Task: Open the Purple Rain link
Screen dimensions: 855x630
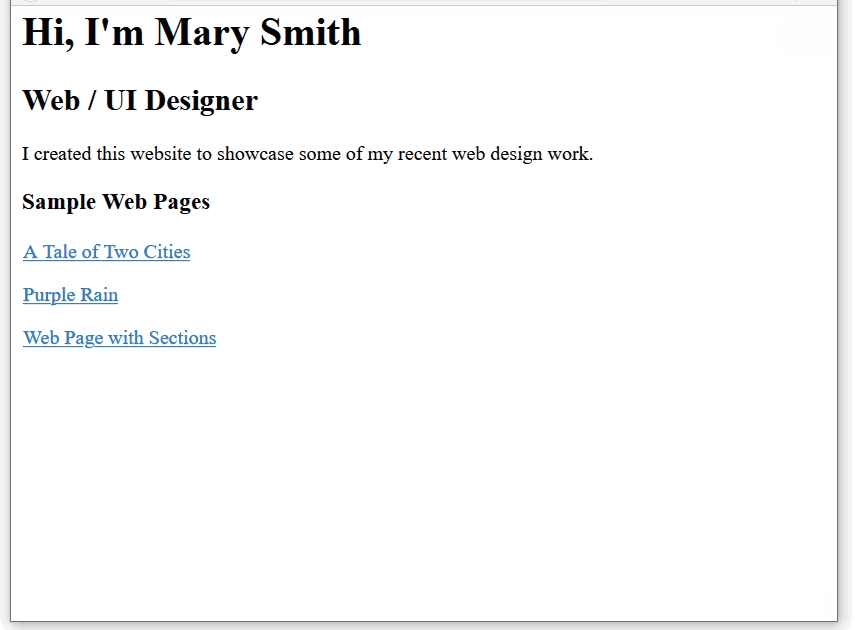Action: 70,295
